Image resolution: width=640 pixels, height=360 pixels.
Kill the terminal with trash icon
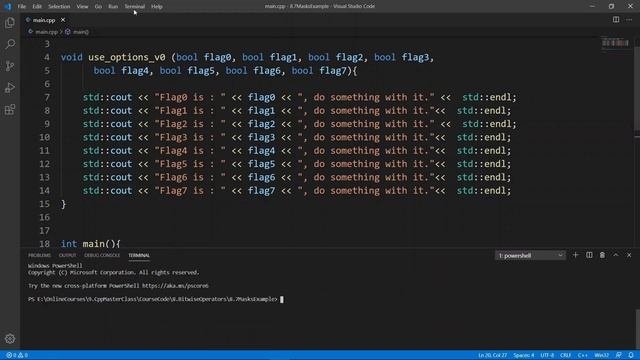[602, 255]
